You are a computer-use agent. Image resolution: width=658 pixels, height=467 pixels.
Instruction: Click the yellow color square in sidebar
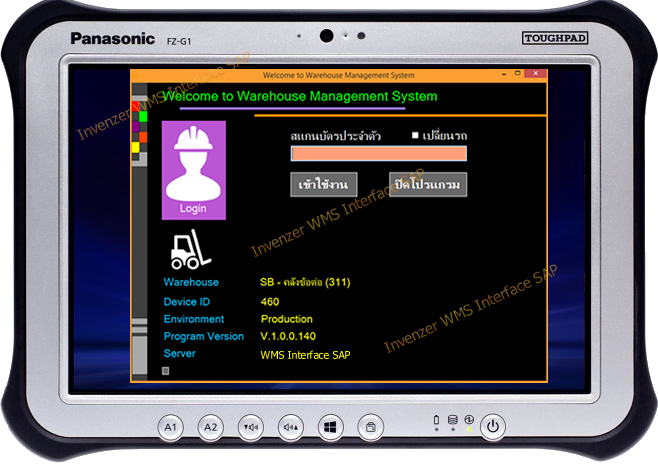point(135,147)
